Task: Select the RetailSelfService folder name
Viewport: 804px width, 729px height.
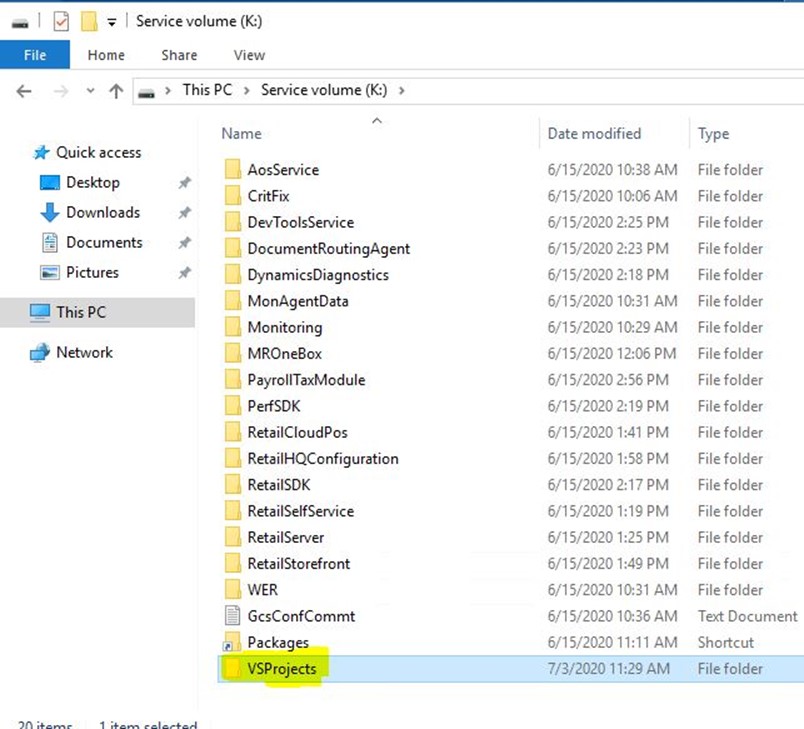Action: pos(301,511)
